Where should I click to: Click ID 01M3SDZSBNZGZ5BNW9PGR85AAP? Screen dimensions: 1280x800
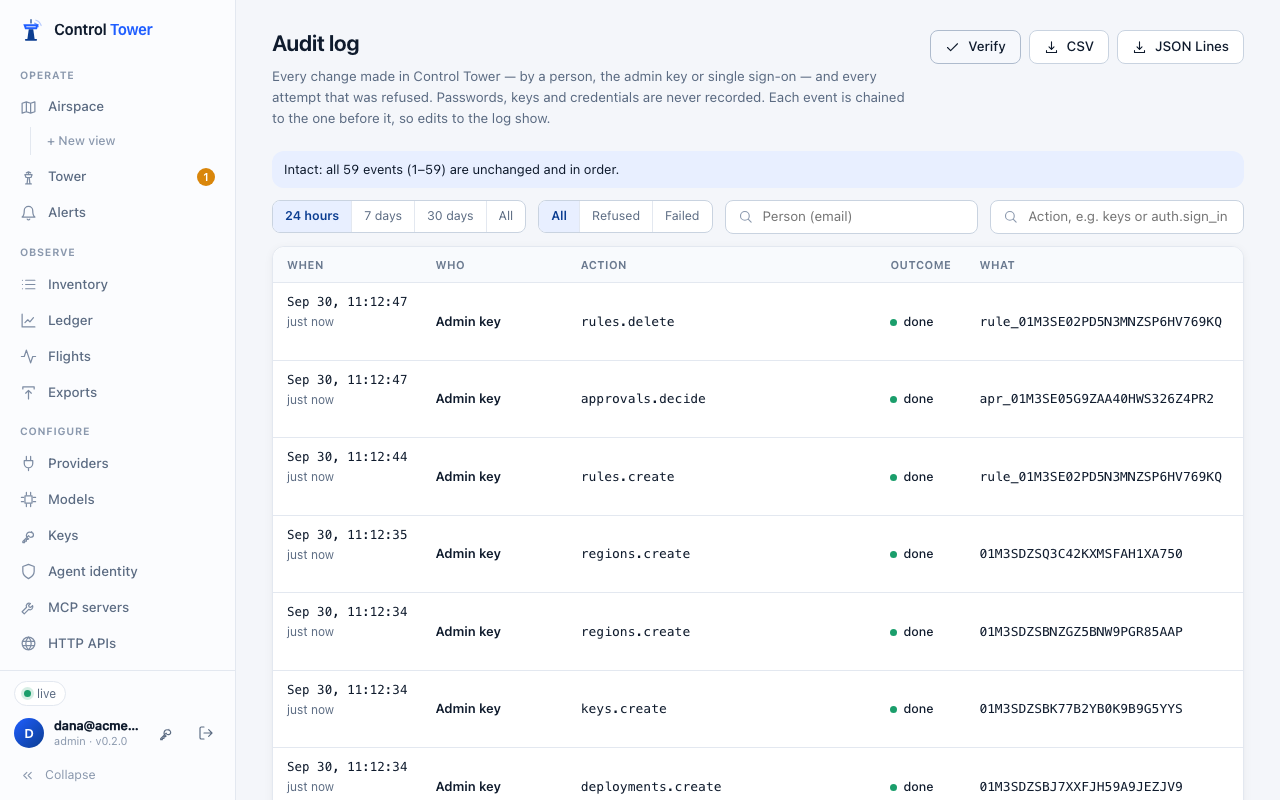1081,632
